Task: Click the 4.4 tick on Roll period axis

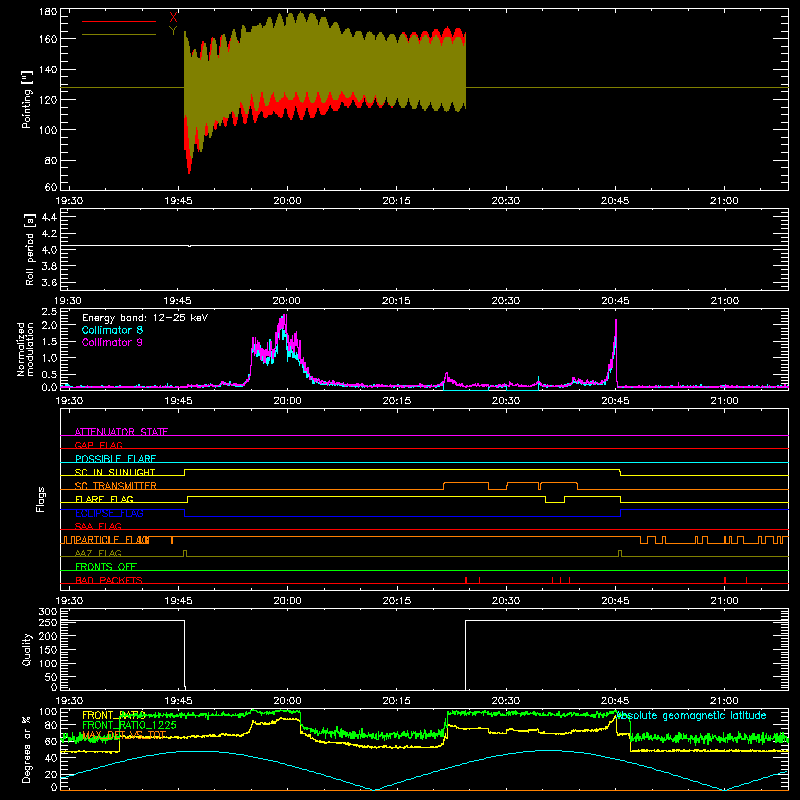Action: tap(49, 217)
